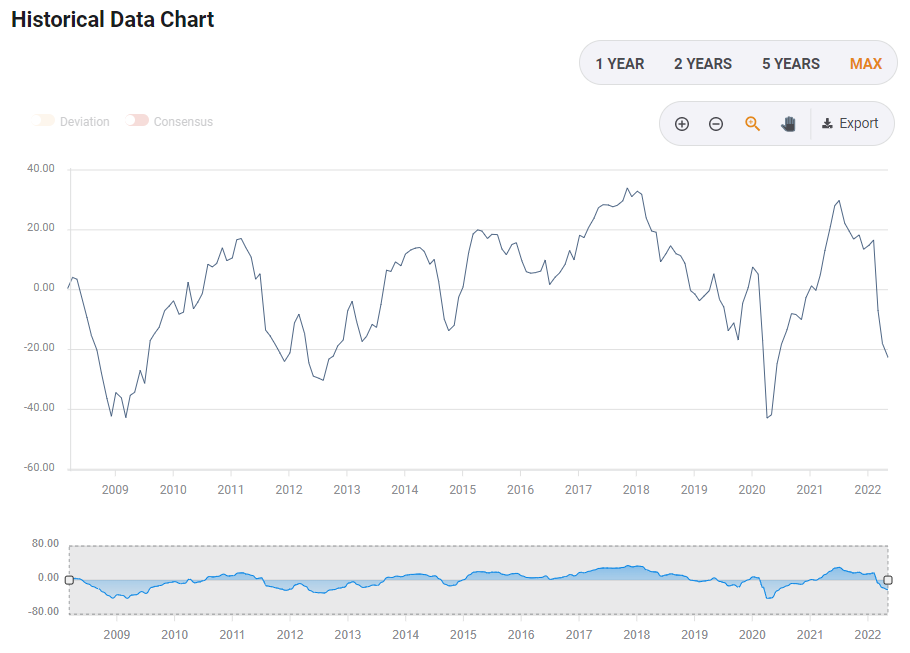Switch range to 2 YEARS
The height and width of the screenshot is (653, 910).
pyautogui.click(x=703, y=63)
